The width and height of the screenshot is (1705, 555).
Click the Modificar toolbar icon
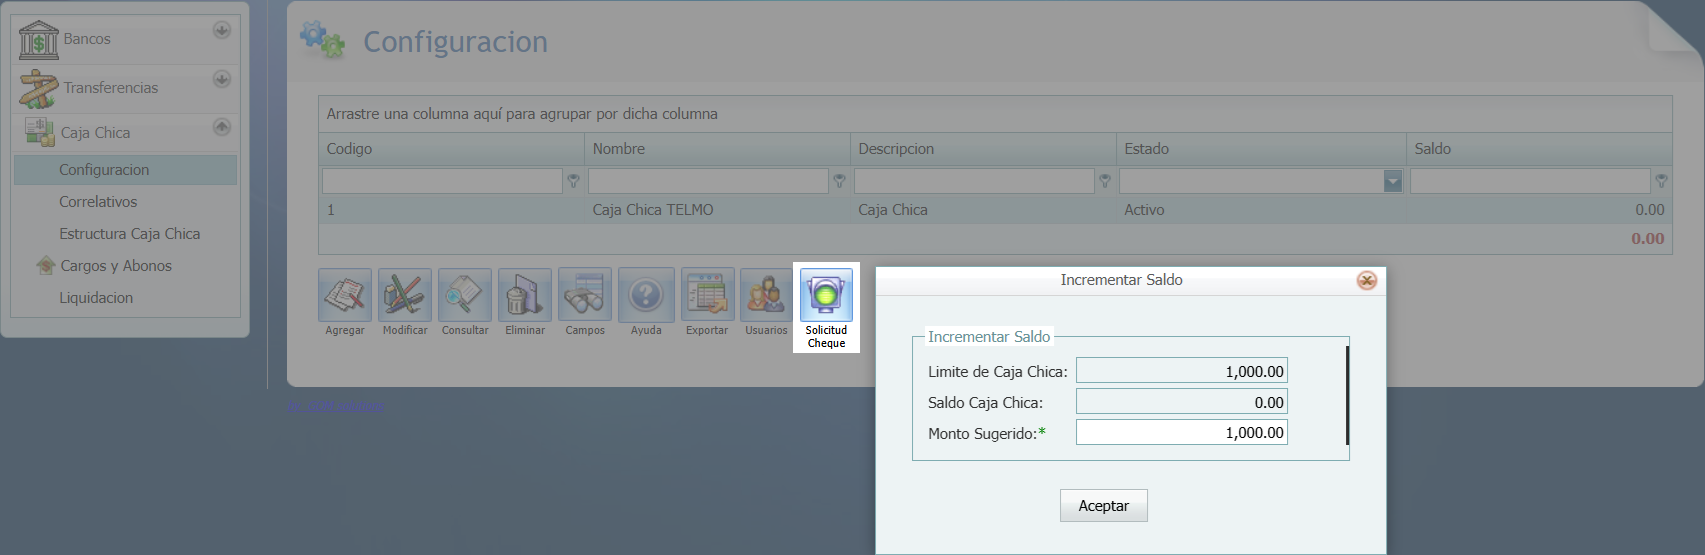(x=405, y=295)
